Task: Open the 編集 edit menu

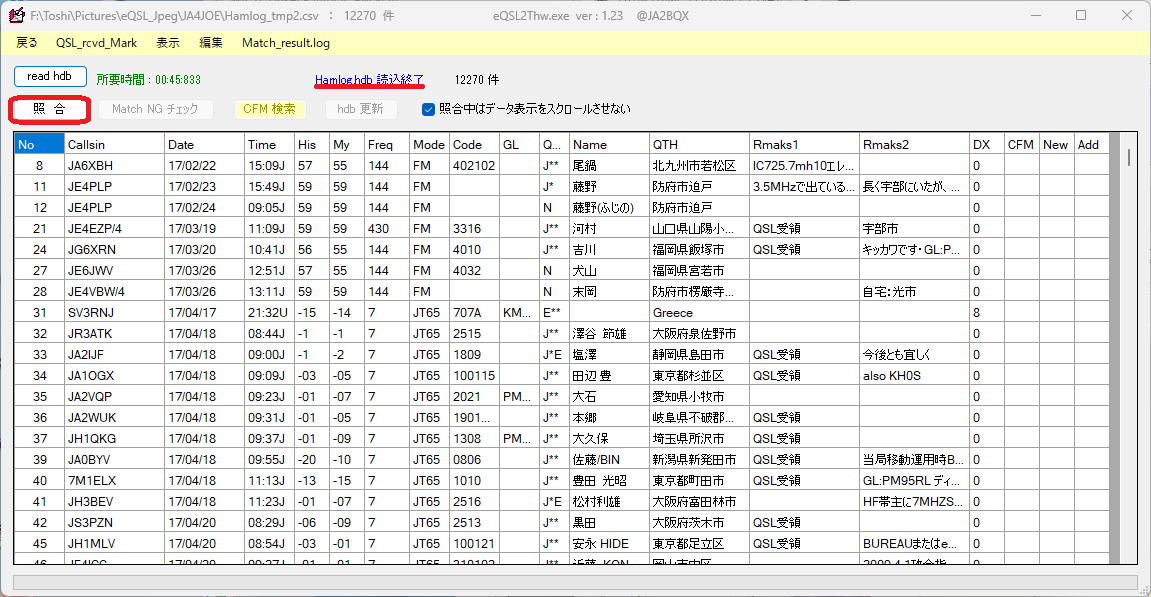Action: tap(210, 43)
